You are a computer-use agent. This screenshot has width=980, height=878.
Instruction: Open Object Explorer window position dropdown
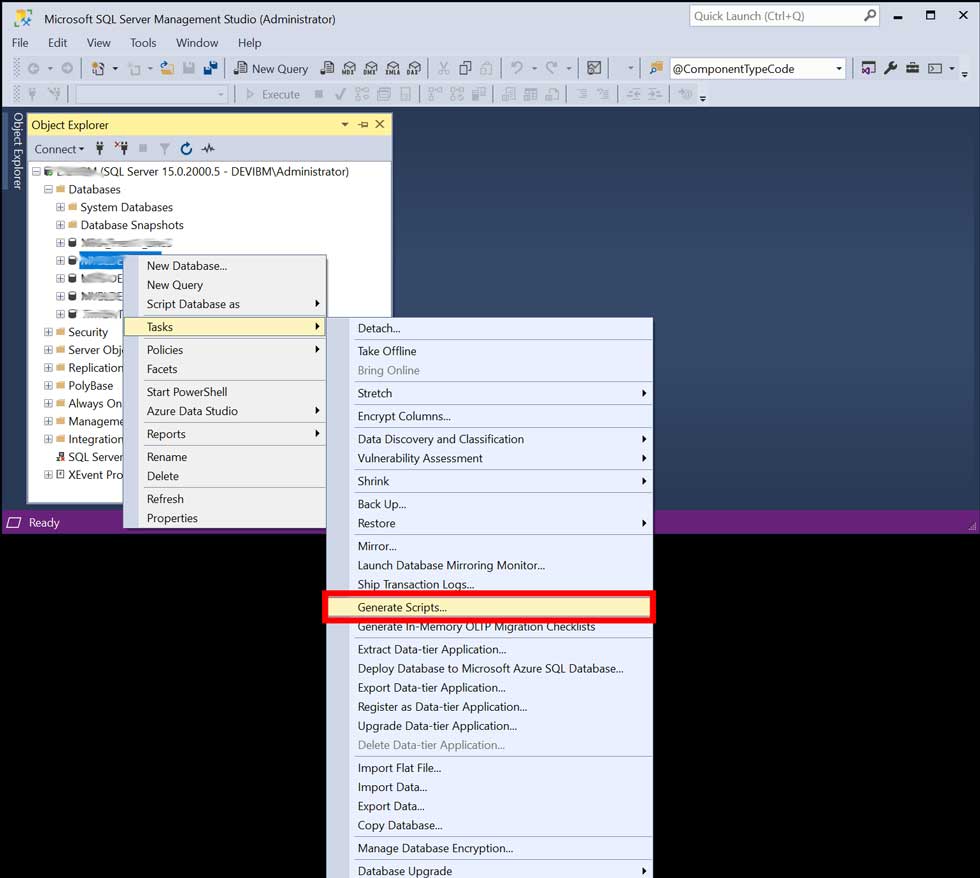point(344,124)
